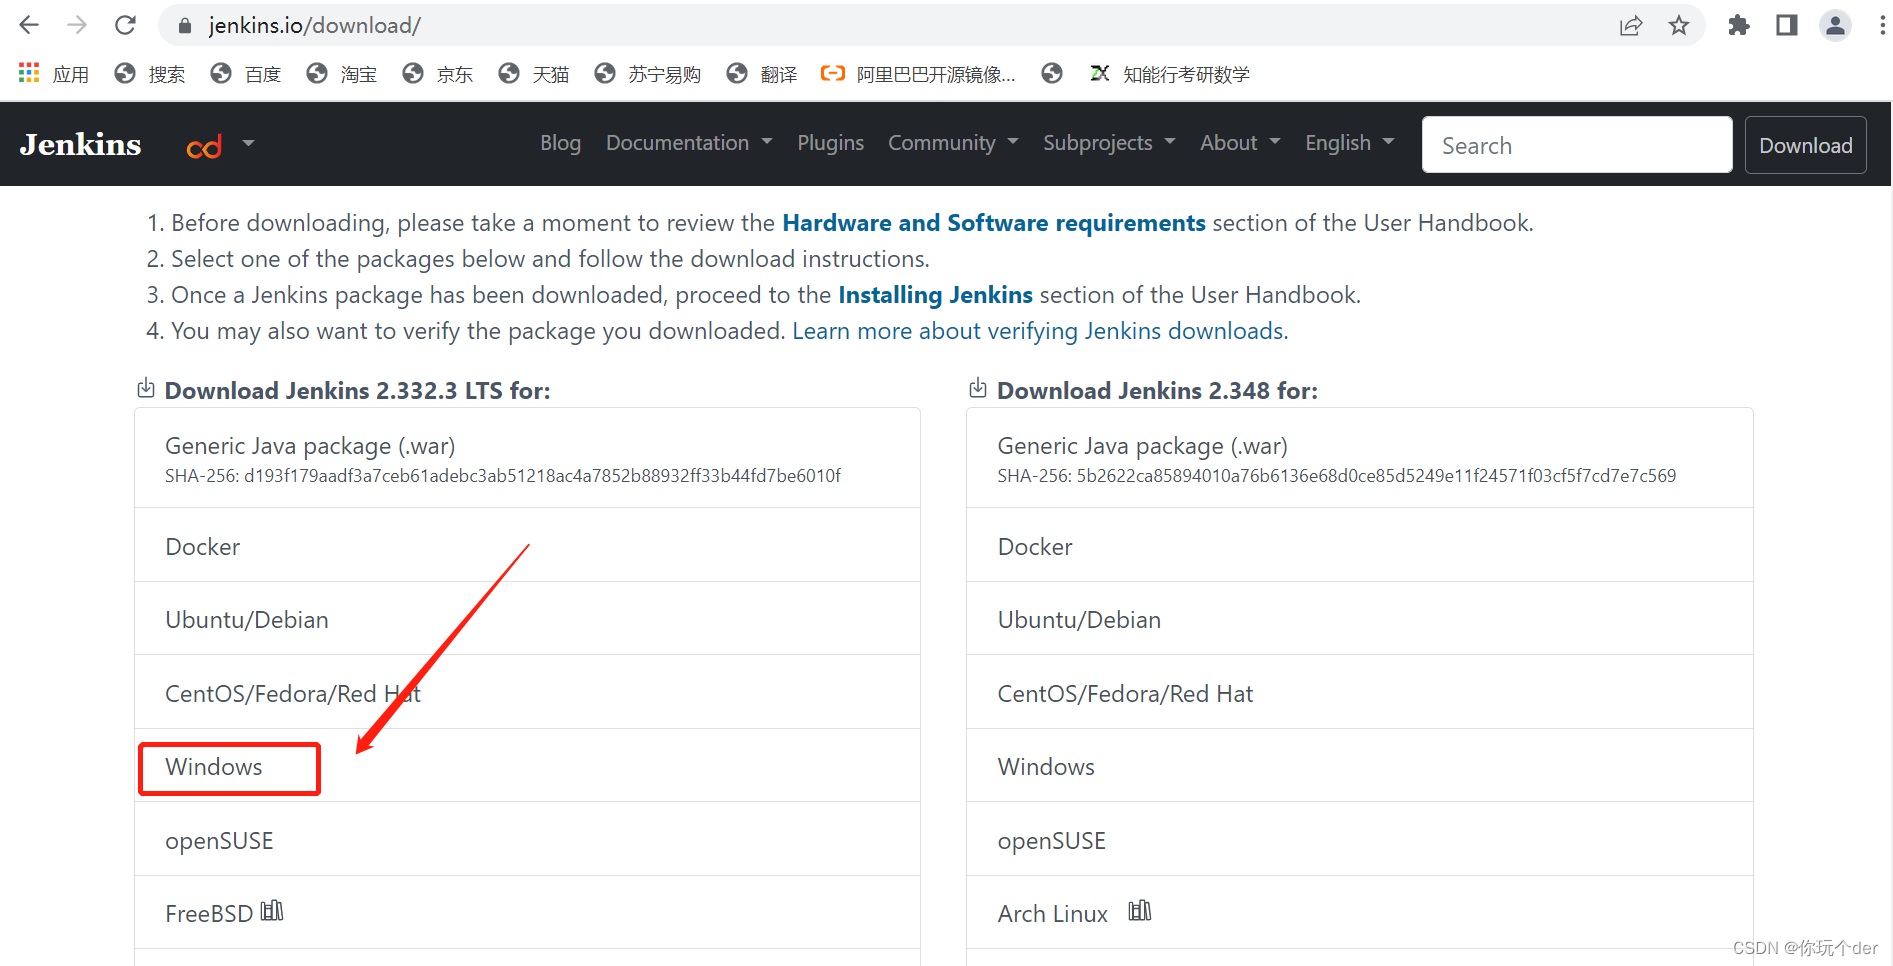Screen dimensions: 1893x966
Task: Click the download icon beside 2.348 heading
Action: click(x=978, y=388)
